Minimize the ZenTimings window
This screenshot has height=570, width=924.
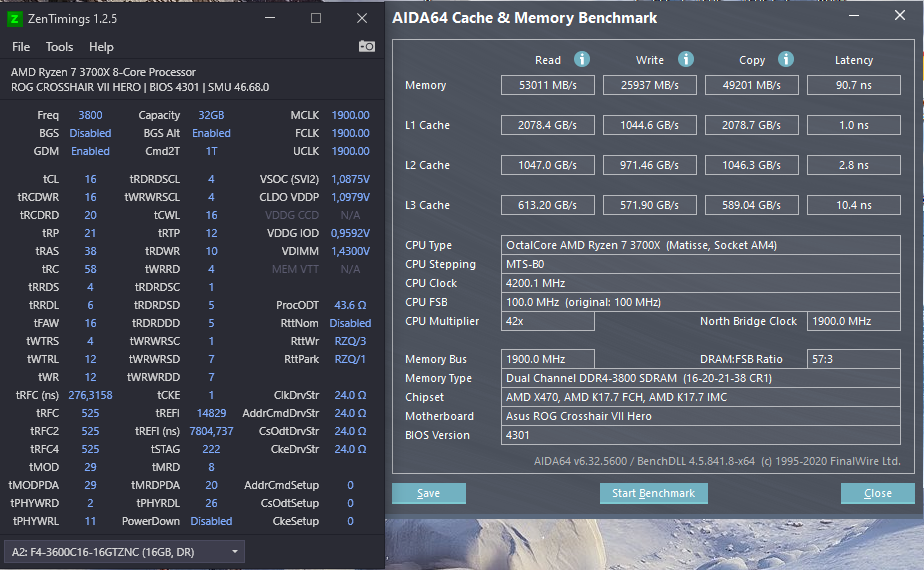coord(270,18)
